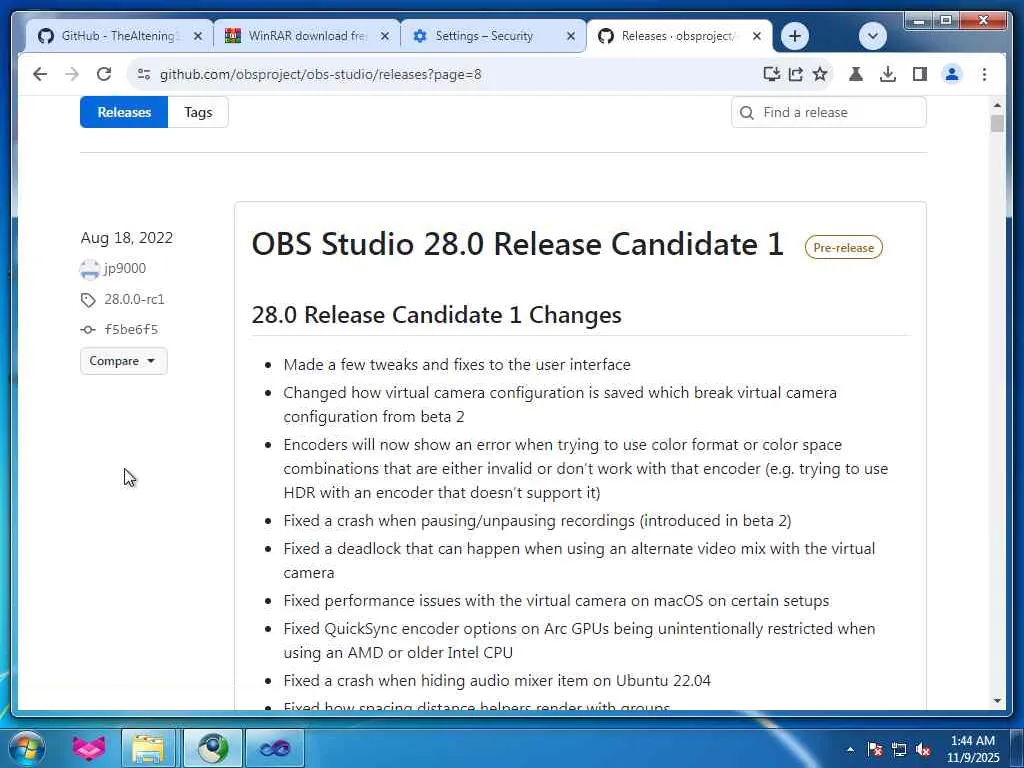Click the forward navigation arrow
This screenshot has height=768, width=1024.
tap(72, 74)
